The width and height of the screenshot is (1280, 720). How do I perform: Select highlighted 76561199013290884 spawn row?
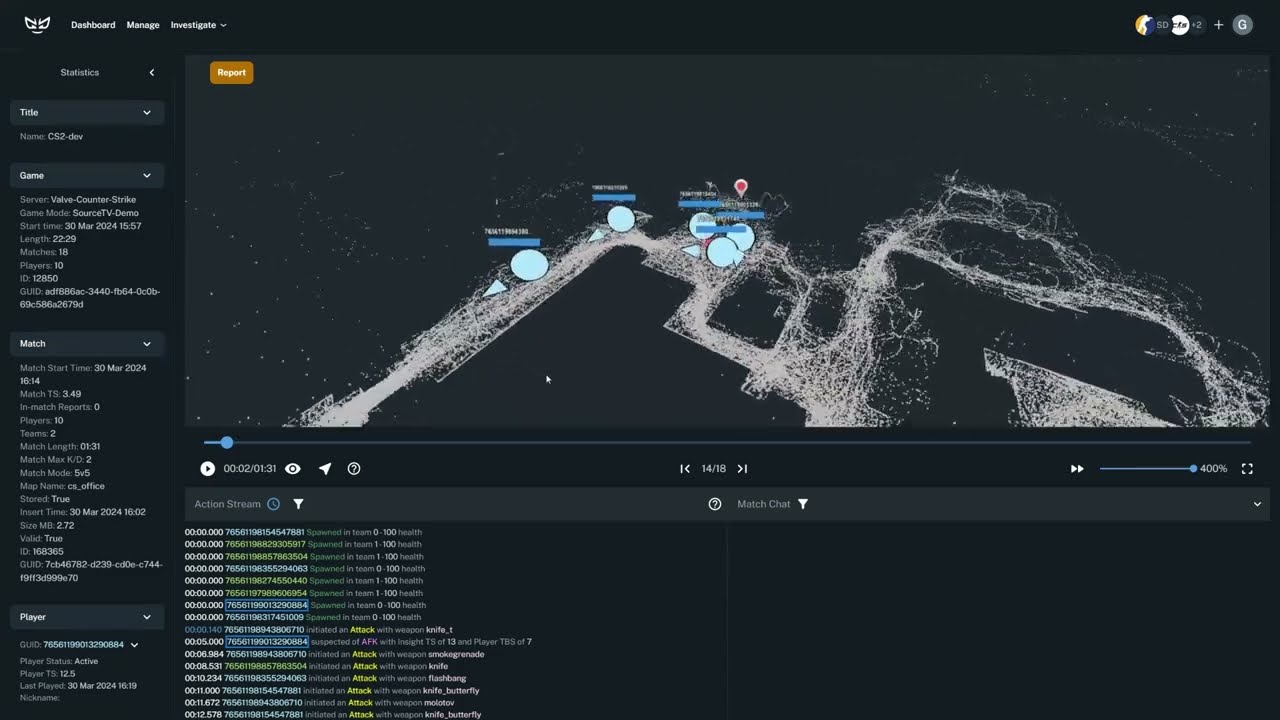coord(305,605)
